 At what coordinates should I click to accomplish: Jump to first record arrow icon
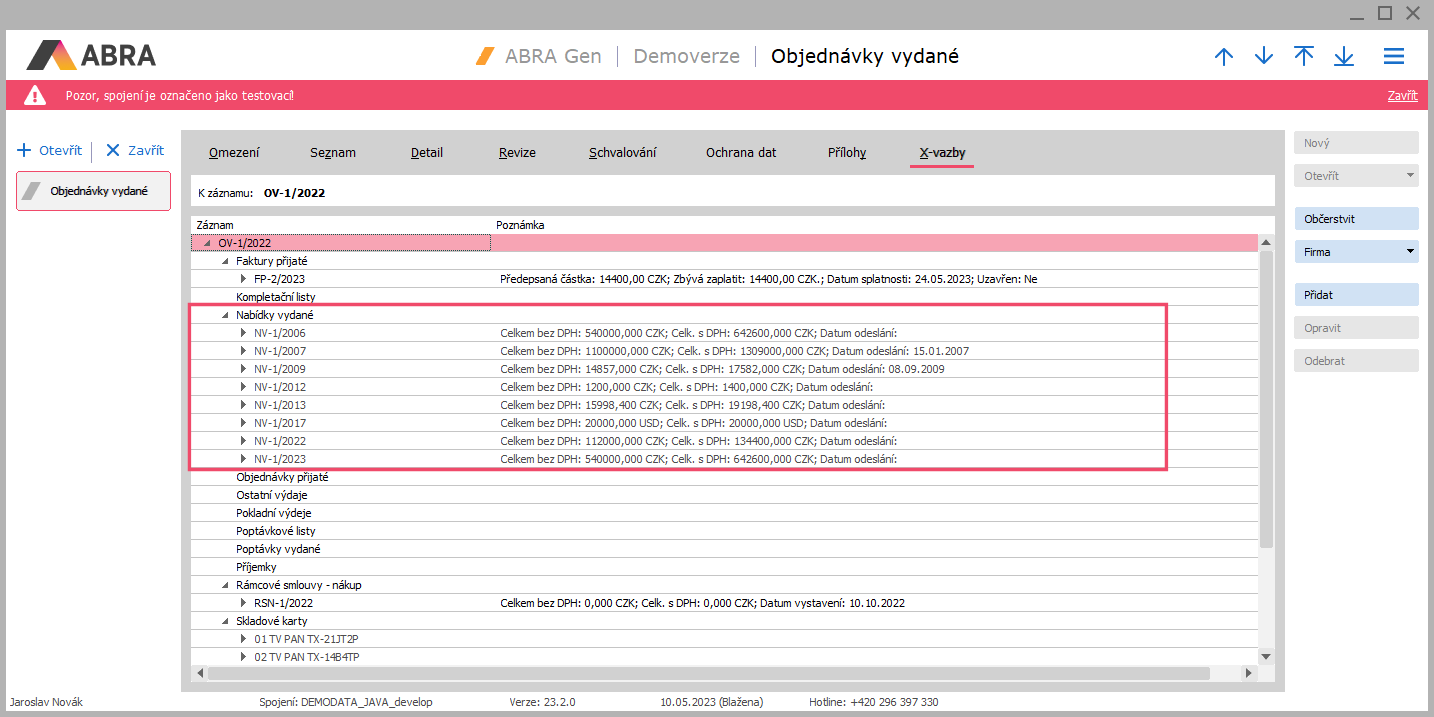pyautogui.click(x=1304, y=56)
